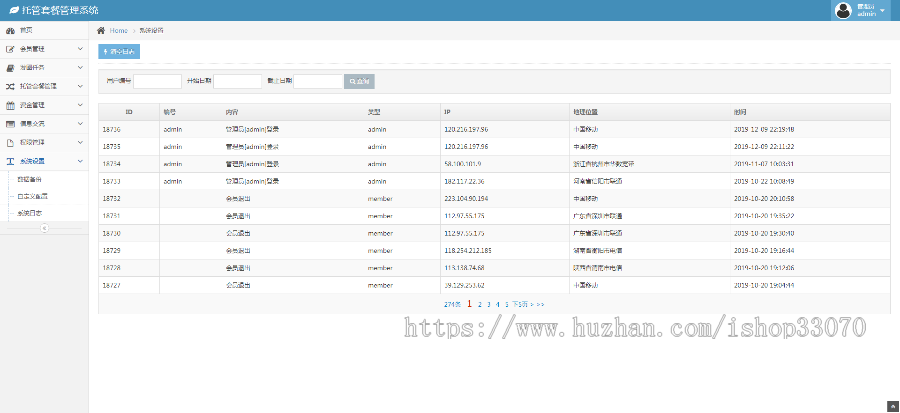Go to page 2 of log

coord(480,305)
